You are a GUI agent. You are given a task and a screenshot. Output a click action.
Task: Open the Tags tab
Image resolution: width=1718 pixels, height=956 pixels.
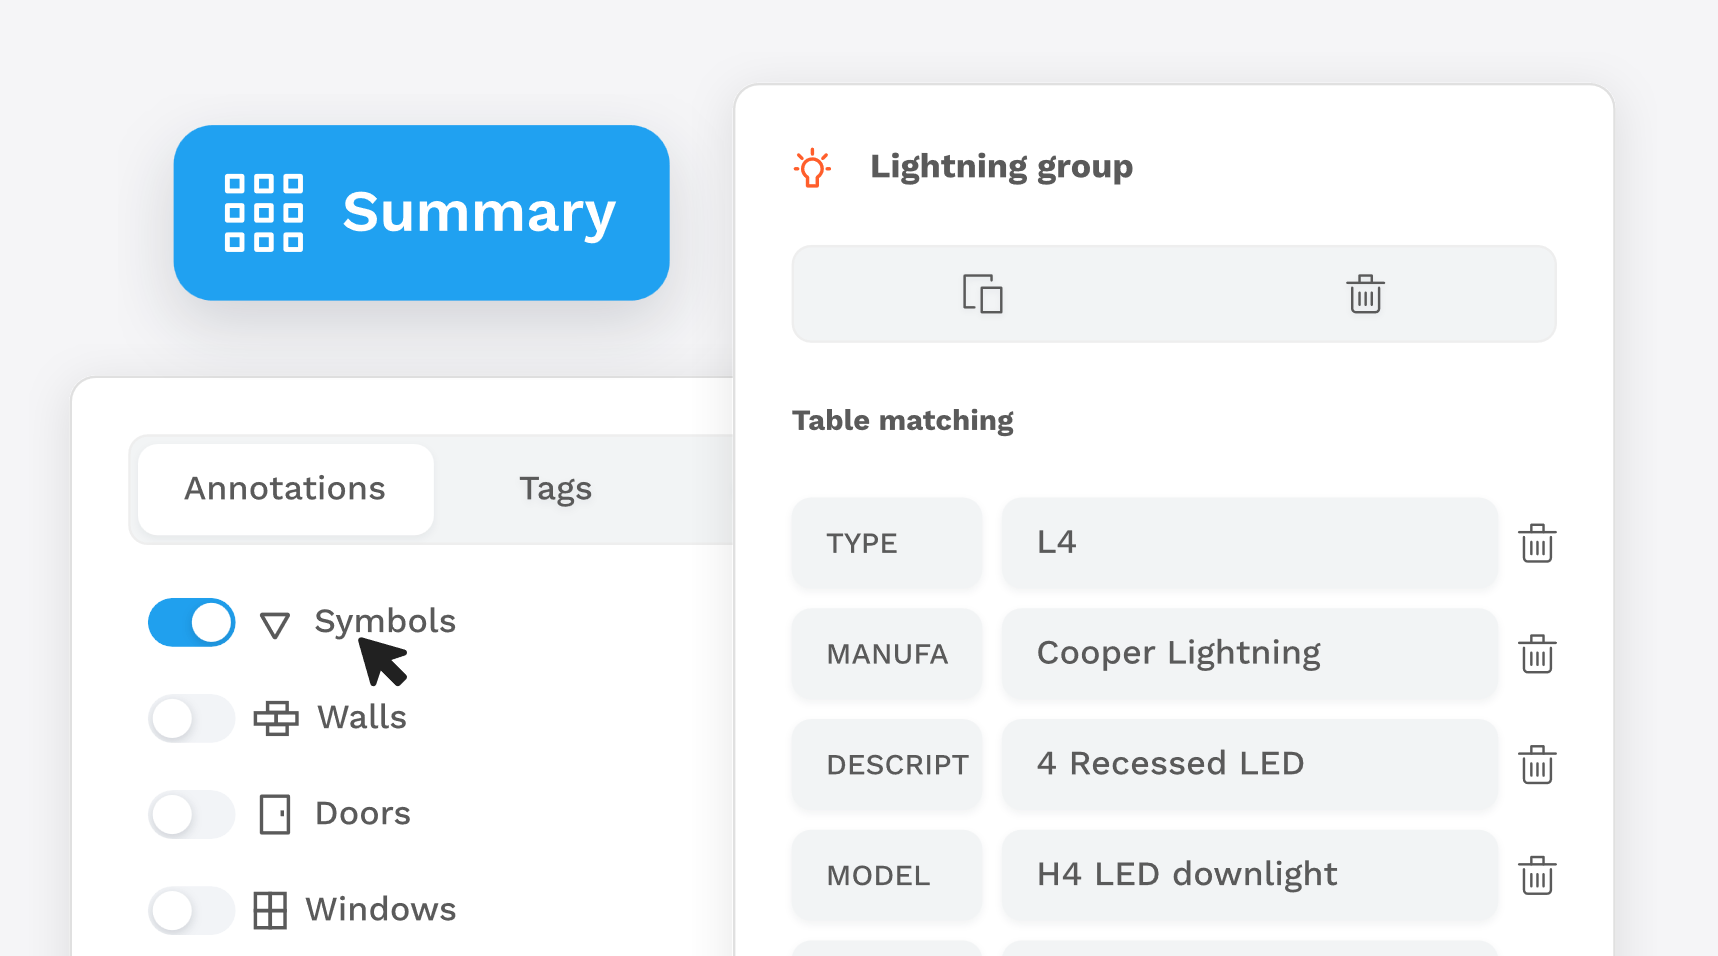point(555,489)
